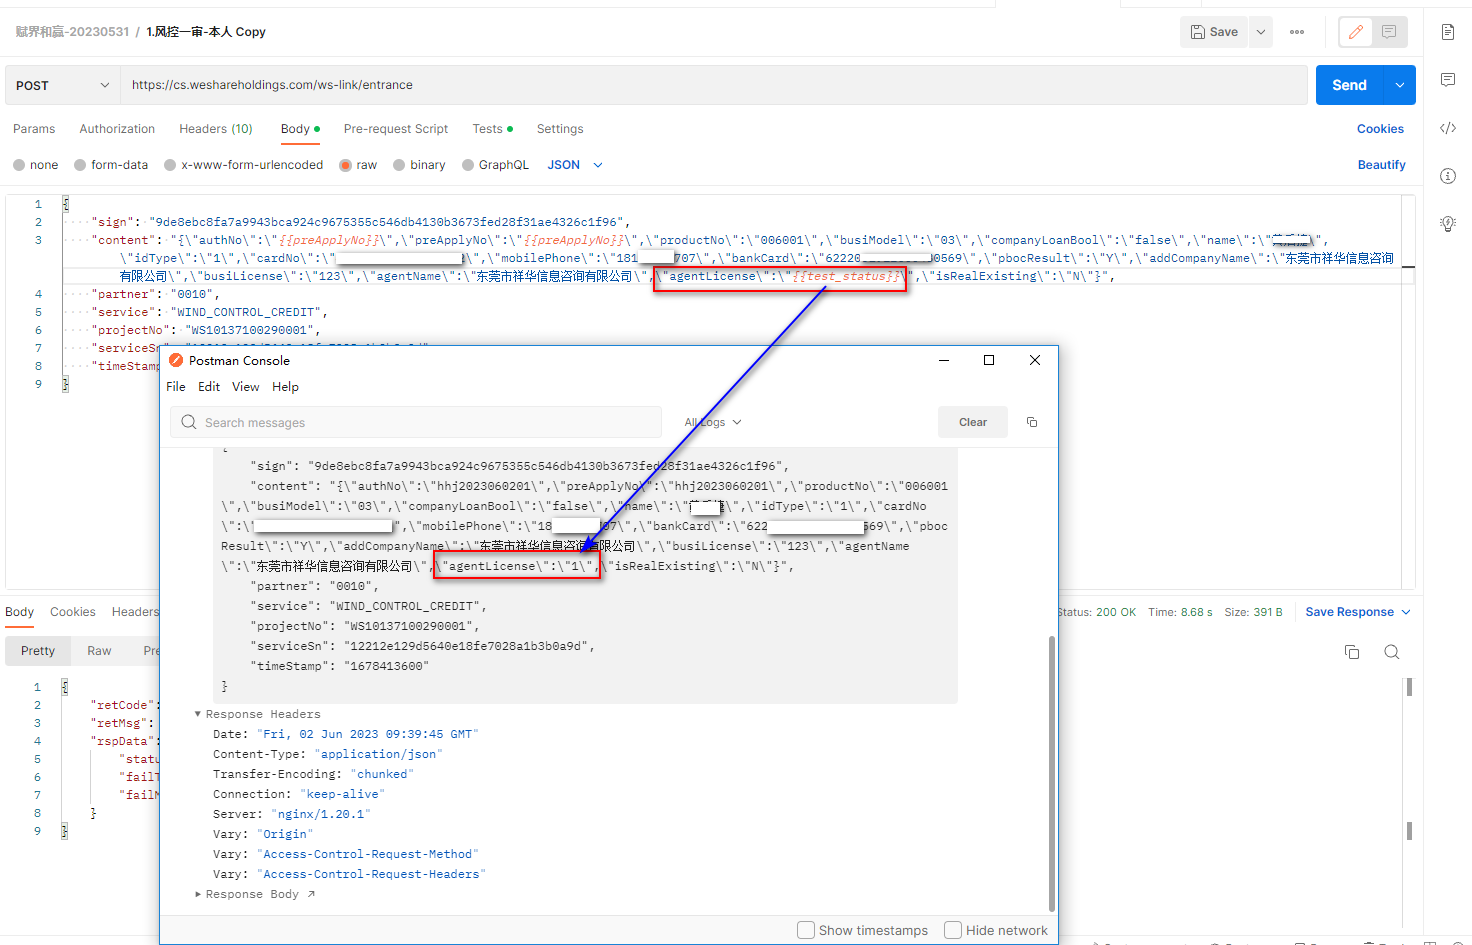Fold response JSON at line 1
The width and height of the screenshot is (1472, 945).
[x=65, y=687]
